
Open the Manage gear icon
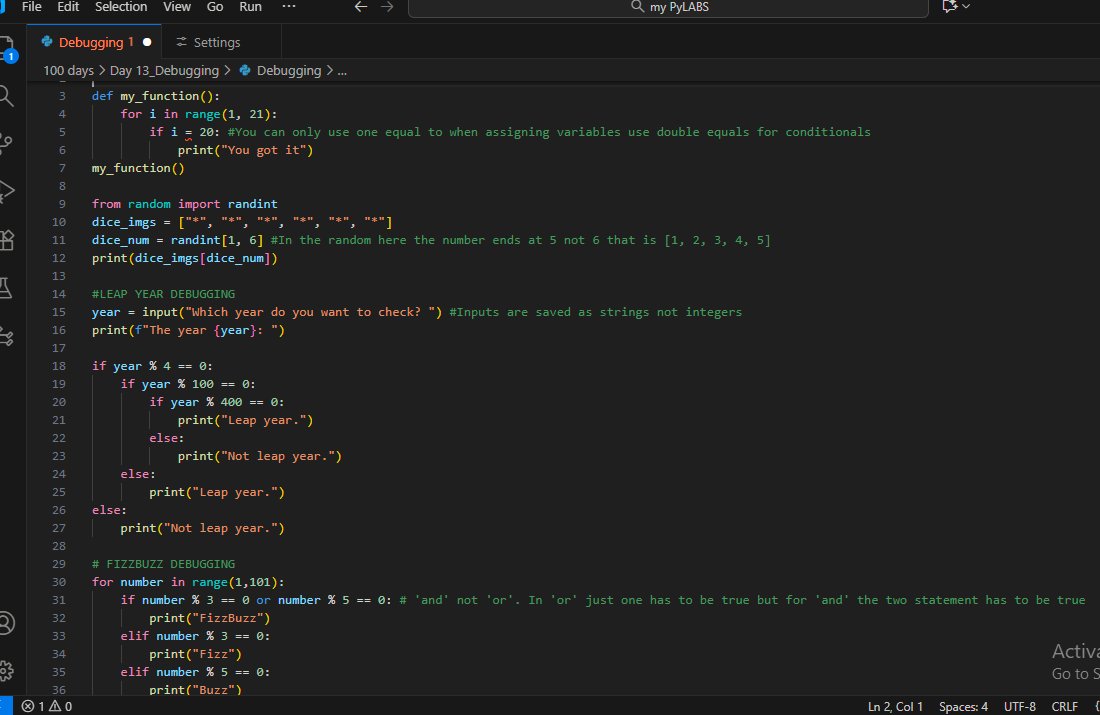6,671
